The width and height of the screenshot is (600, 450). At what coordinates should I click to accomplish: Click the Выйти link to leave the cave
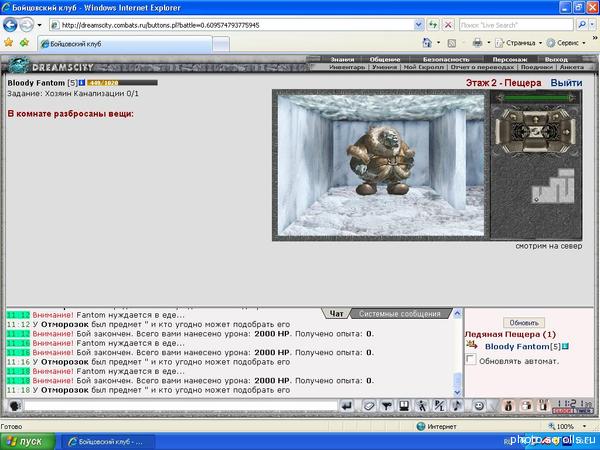[566, 83]
